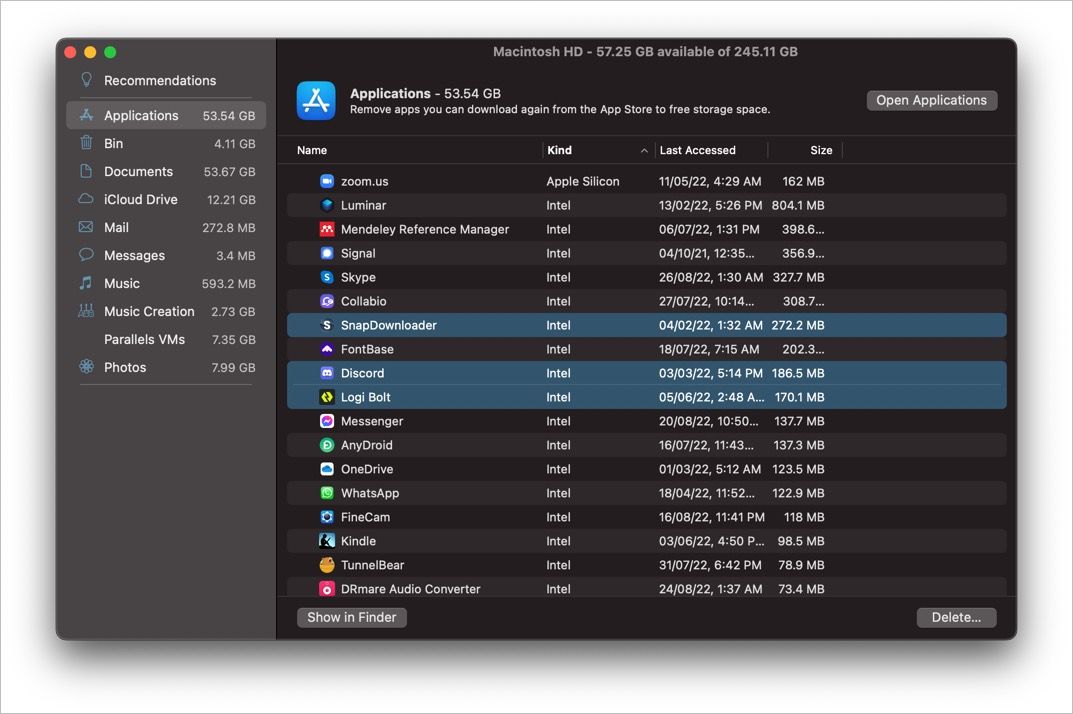The height and width of the screenshot is (714, 1073).
Task: Click the Collabio app icon
Action: [327, 301]
